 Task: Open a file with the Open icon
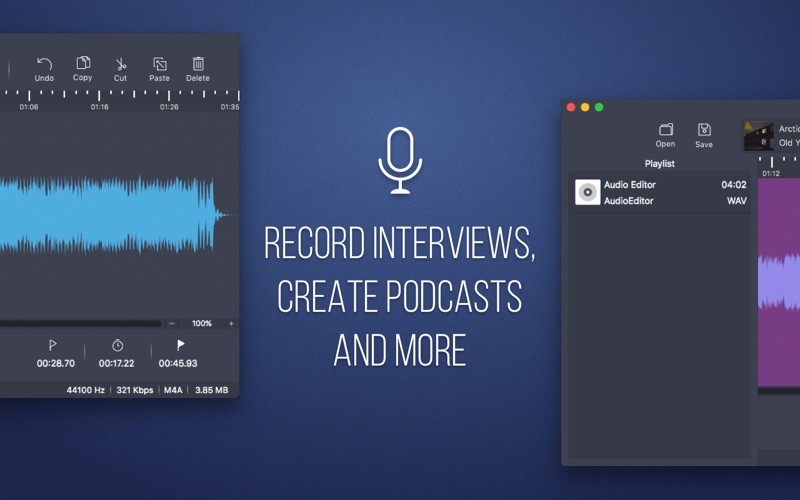point(666,129)
